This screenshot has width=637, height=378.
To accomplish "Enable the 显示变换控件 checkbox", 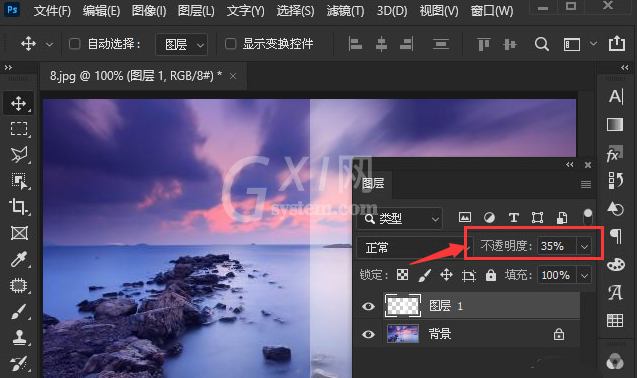I will coord(230,43).
